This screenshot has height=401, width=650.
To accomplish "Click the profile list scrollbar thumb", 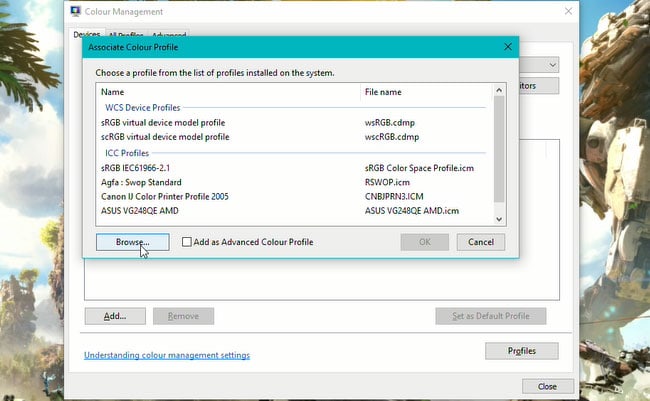I will [x=499, y=149].
